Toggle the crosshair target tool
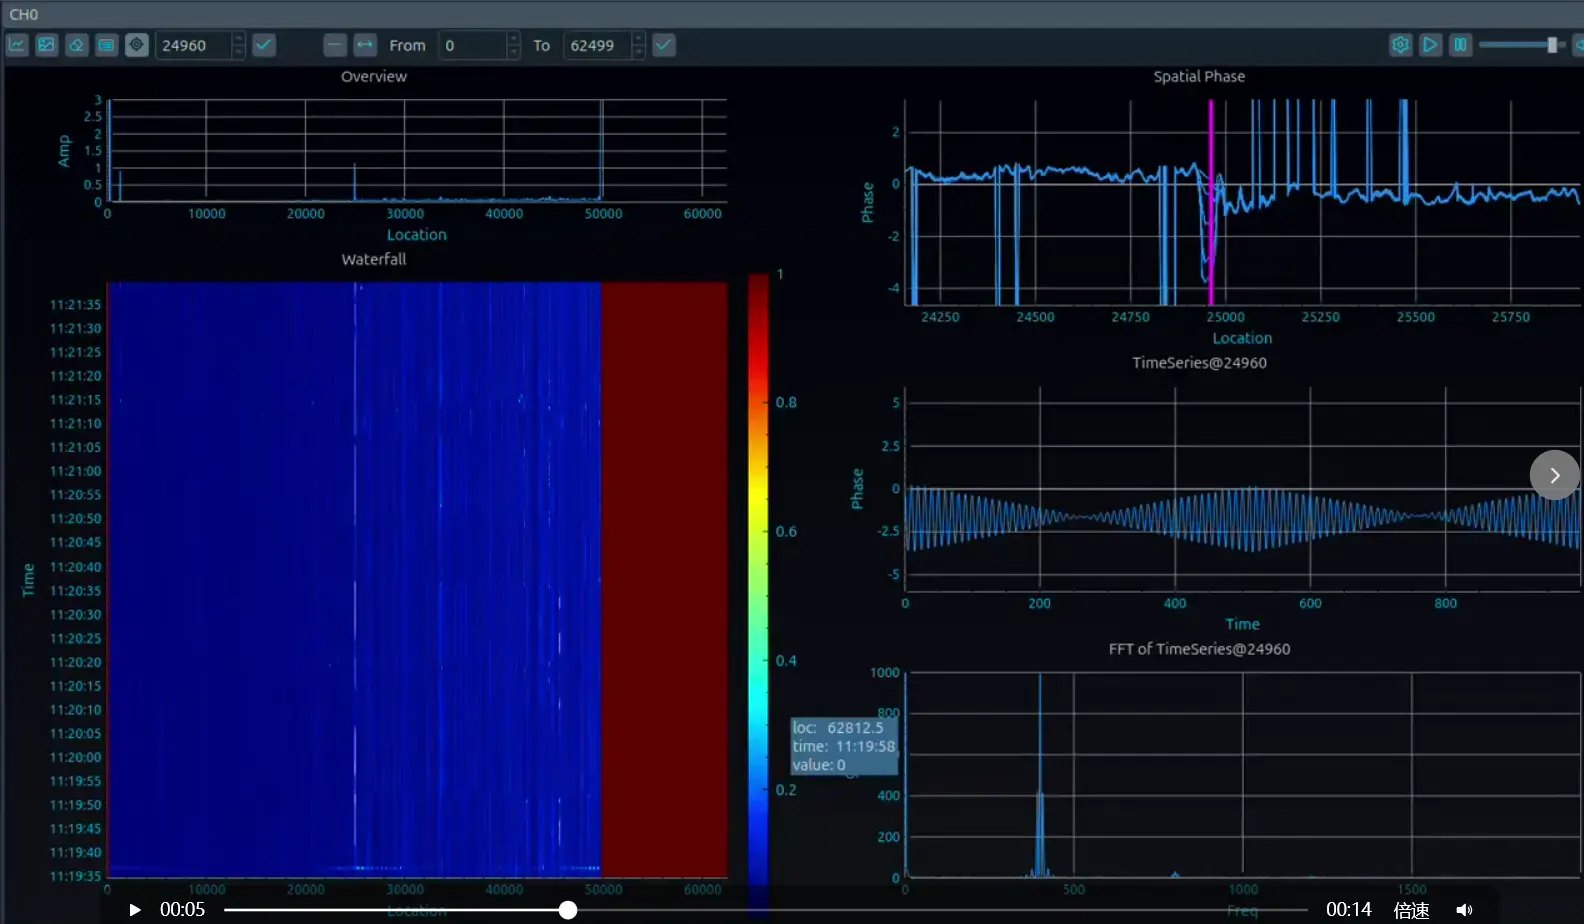Screen dimensions: 1584x924 137,45
